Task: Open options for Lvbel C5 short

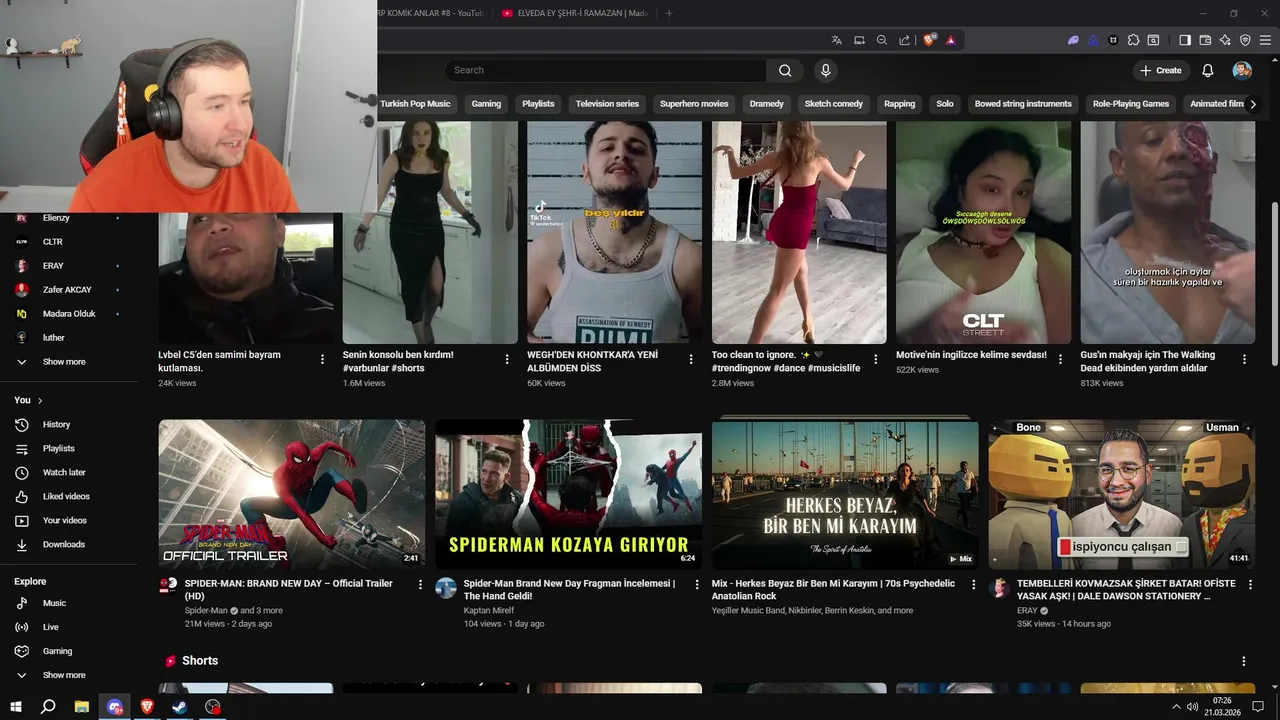Action: click(322, 359)
